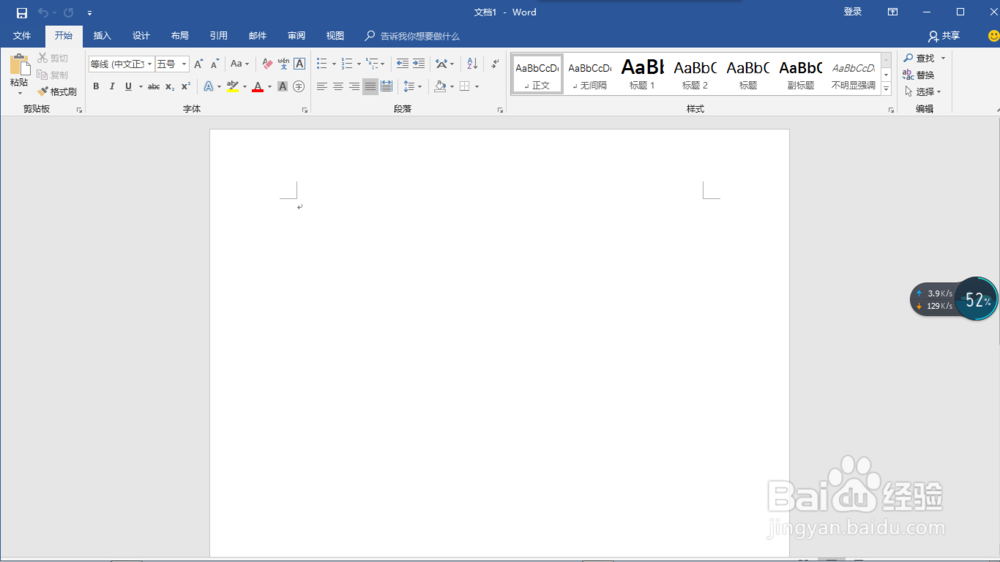1000x562 pixels.
Task: Click the paragraph shading paint bucket
Action: click(440, 86)
